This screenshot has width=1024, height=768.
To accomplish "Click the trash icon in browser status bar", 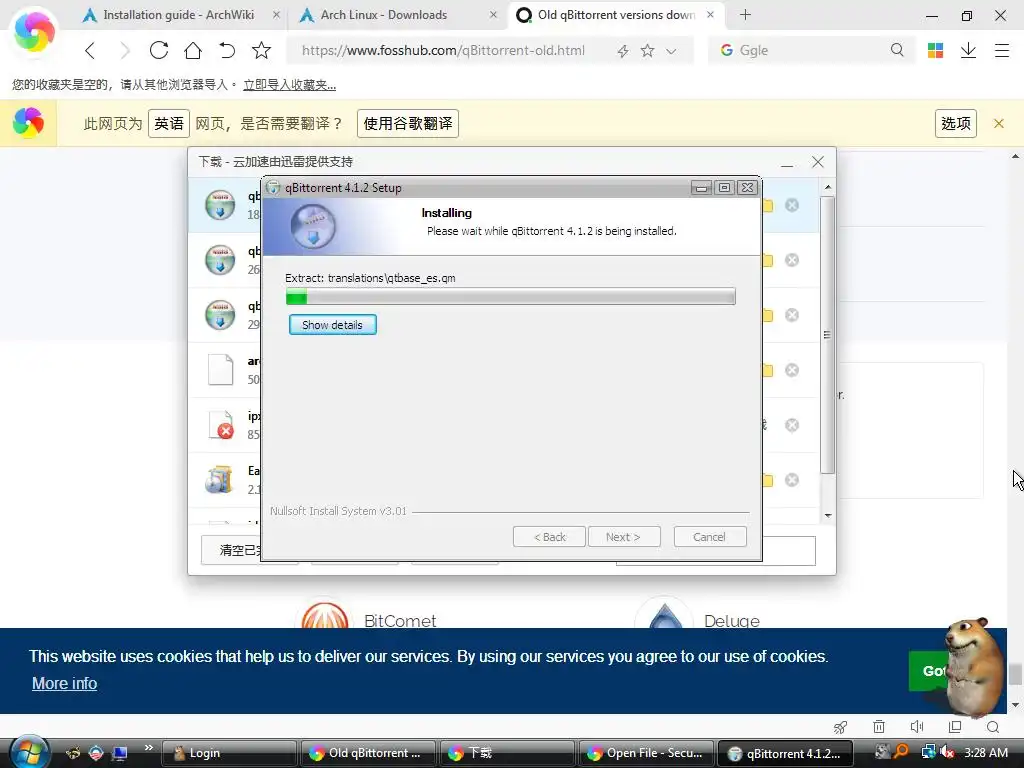I will (x=879, y=727).
